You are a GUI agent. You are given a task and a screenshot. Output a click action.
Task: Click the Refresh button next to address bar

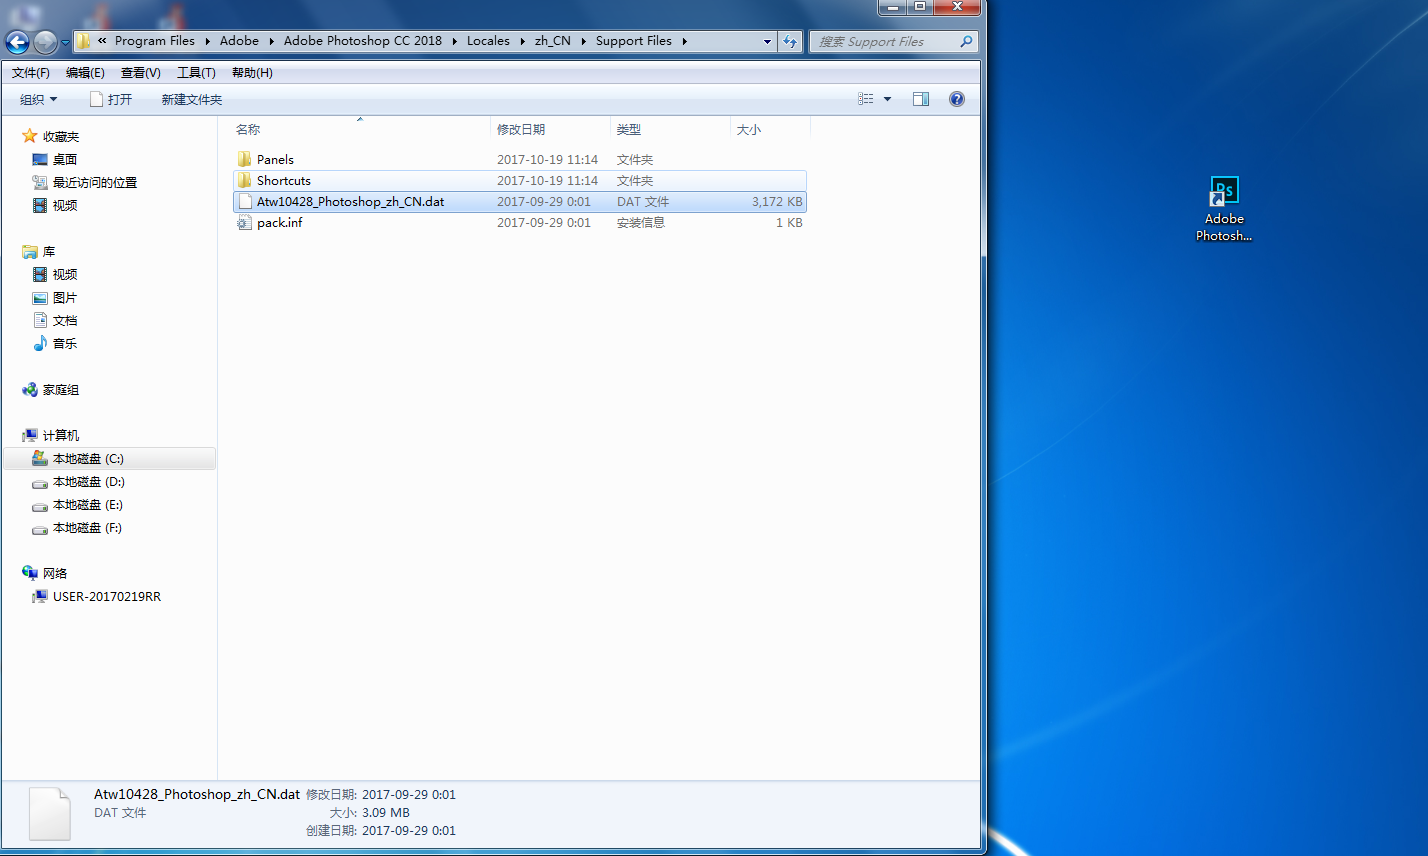point(791,41)
